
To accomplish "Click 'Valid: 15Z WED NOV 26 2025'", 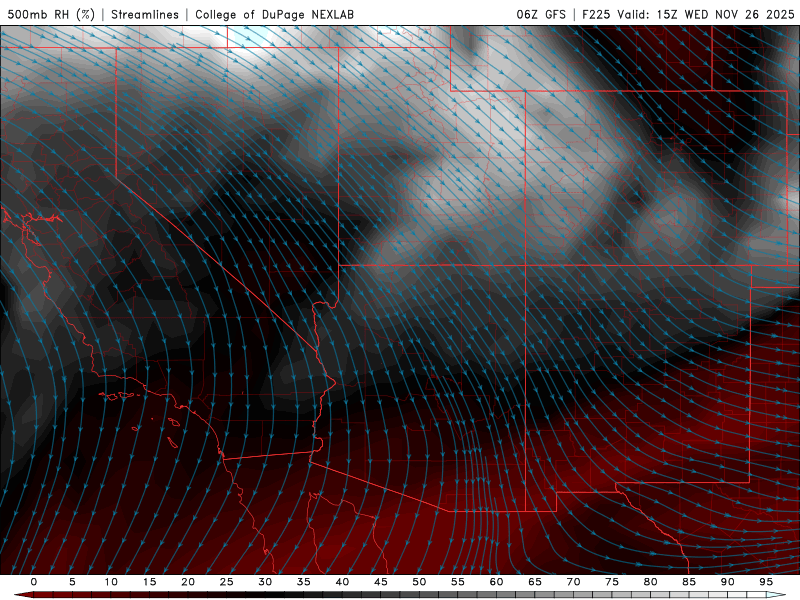I will [x=706, y=14].
